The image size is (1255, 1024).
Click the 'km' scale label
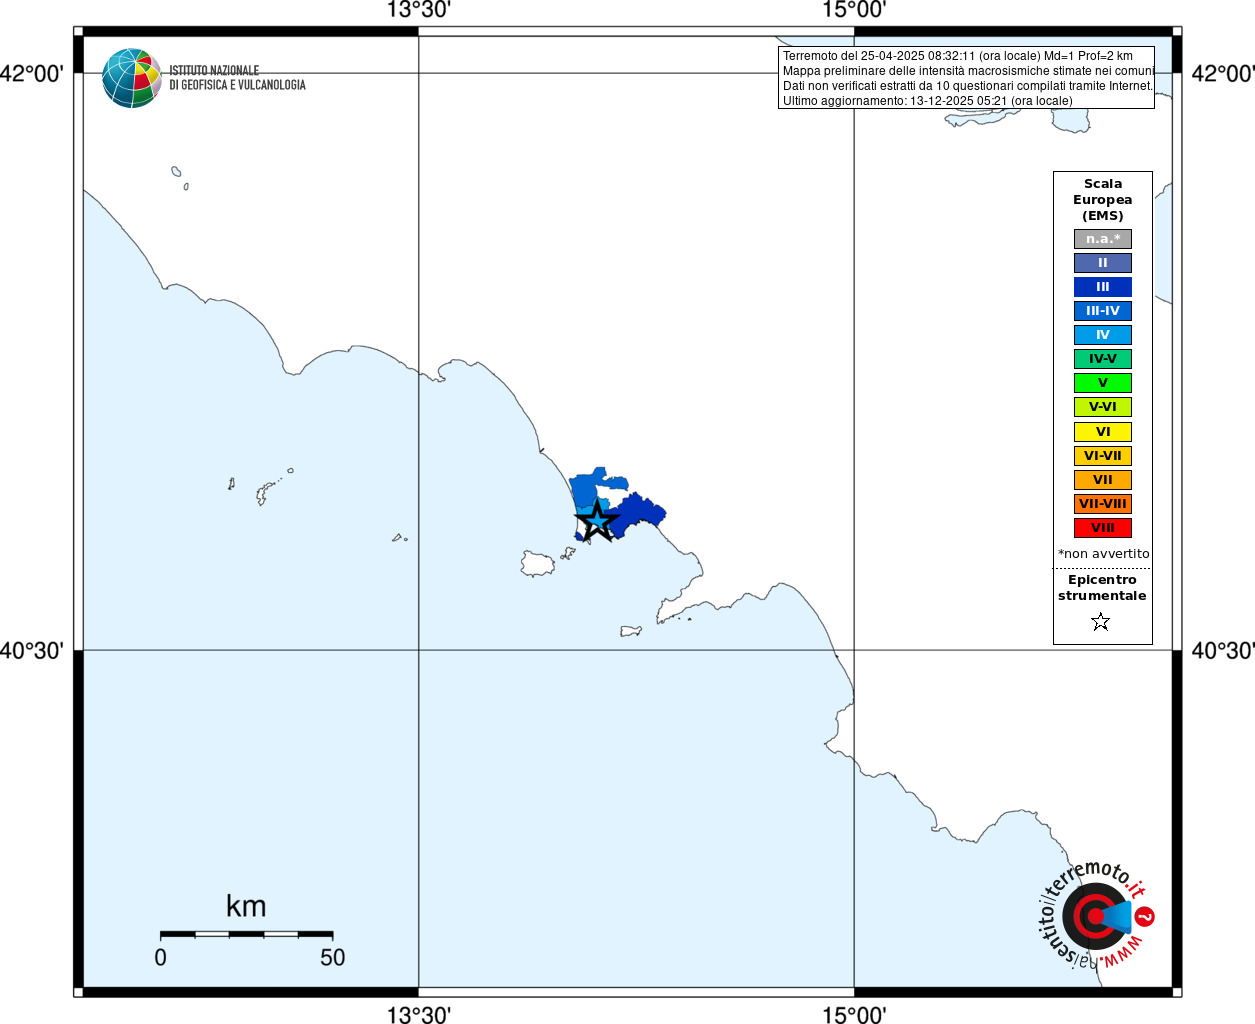point(246,906)
